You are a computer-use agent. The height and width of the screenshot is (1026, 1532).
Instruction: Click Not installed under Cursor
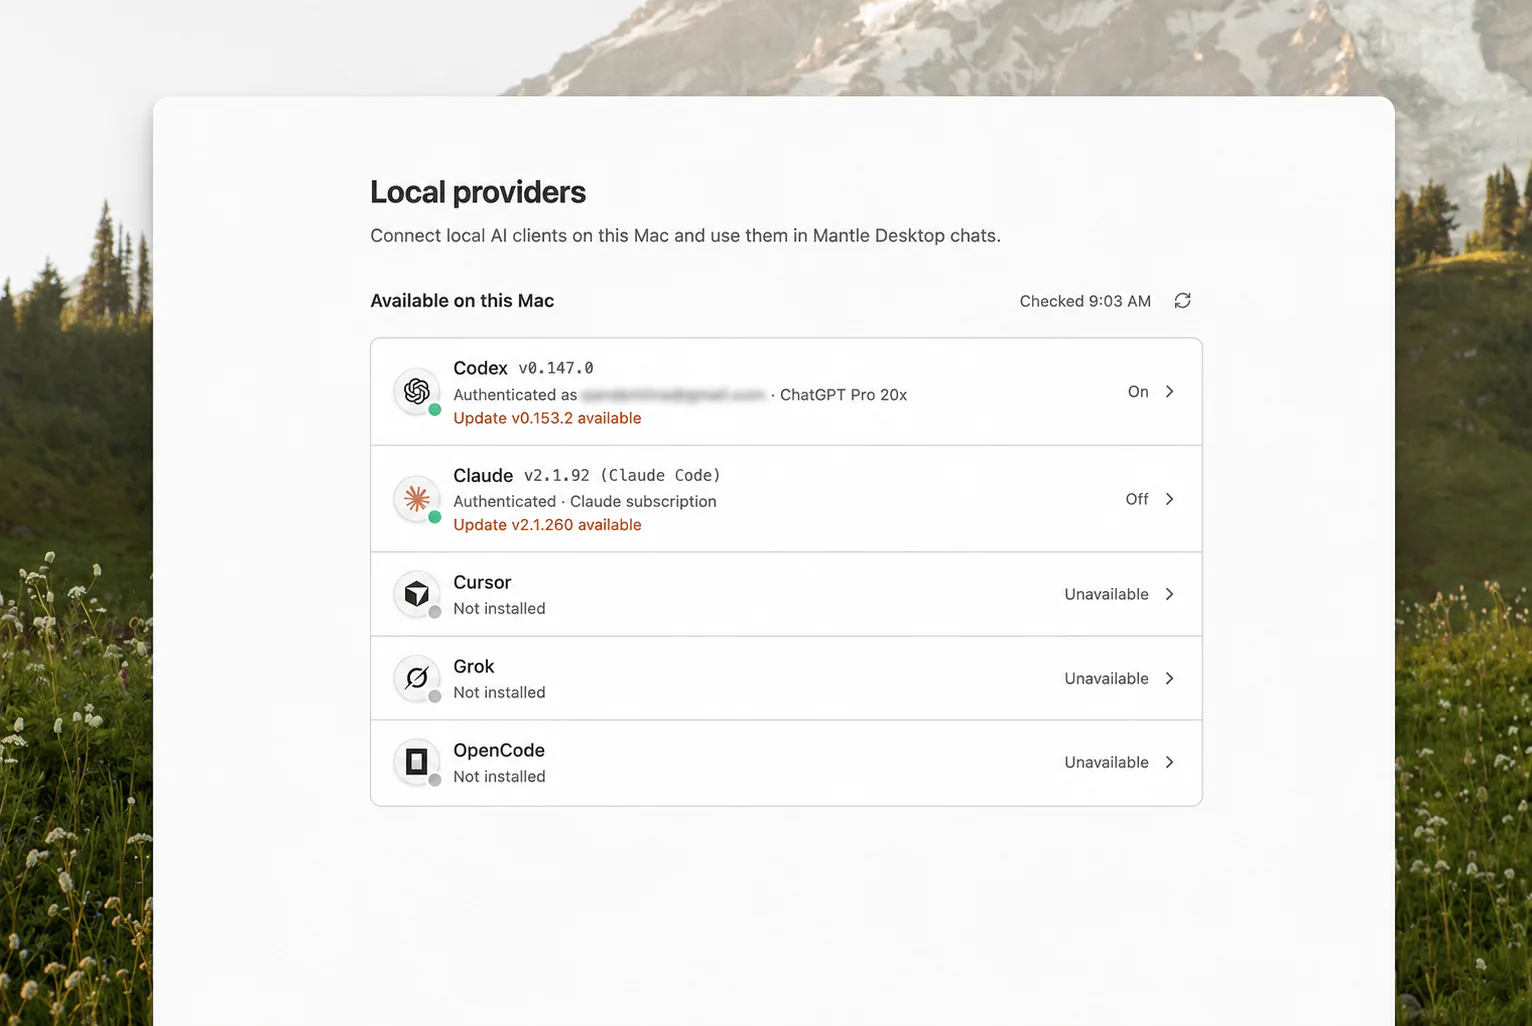(x=499, y=608)
